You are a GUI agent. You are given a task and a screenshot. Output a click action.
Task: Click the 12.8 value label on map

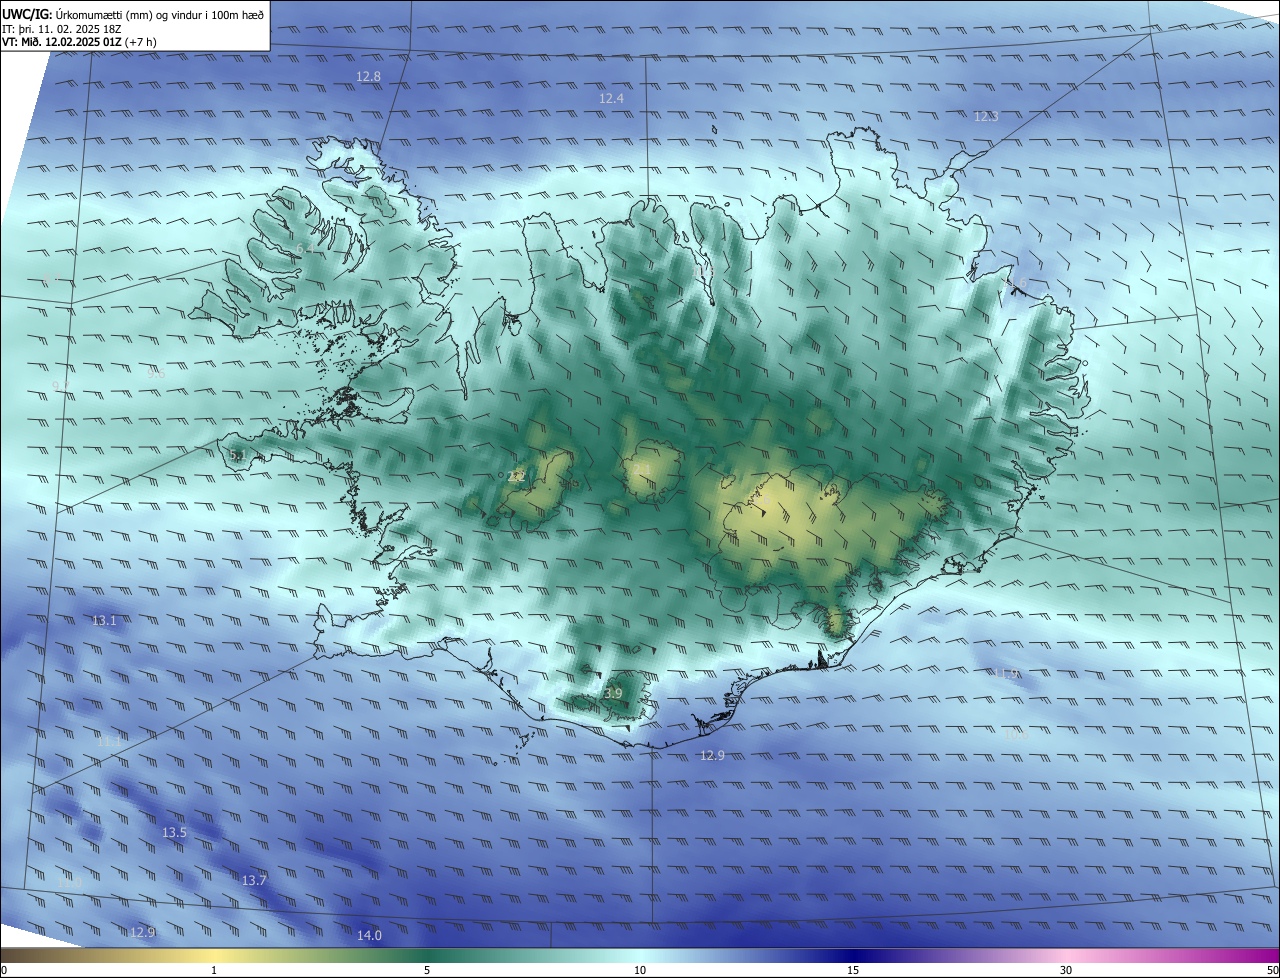tap(369, 77)
